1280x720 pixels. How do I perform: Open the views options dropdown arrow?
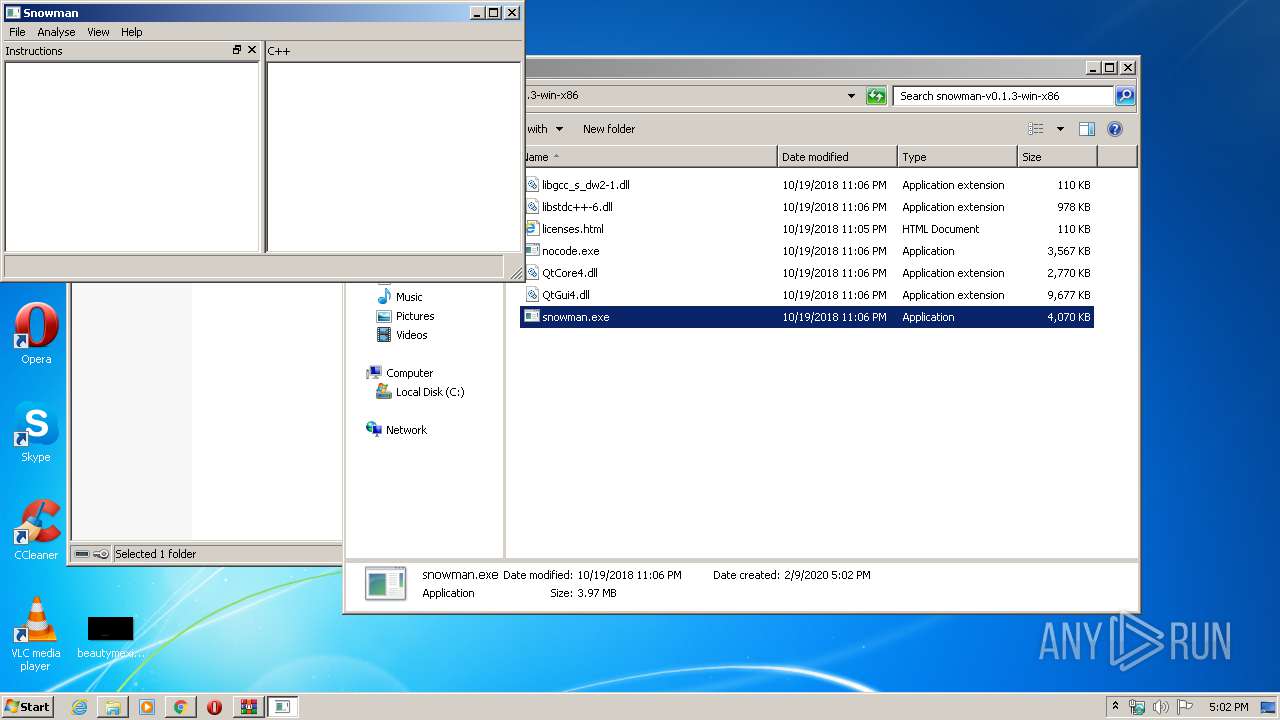(1060, 129)
